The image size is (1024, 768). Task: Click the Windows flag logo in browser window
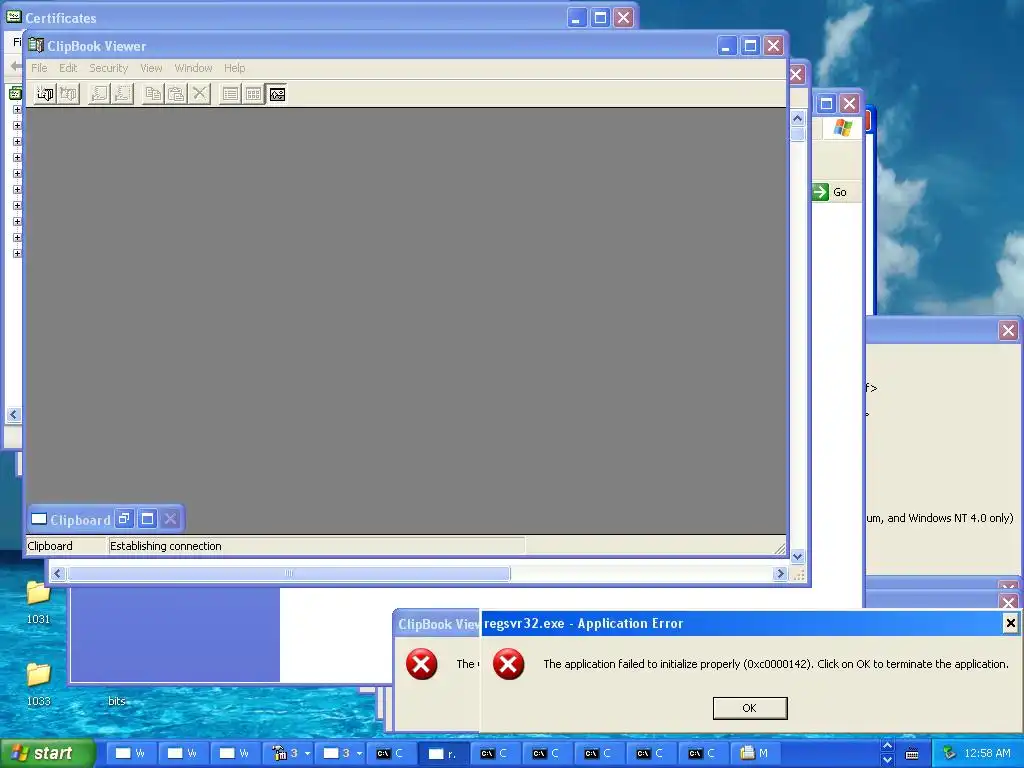(x=842, y=127)
